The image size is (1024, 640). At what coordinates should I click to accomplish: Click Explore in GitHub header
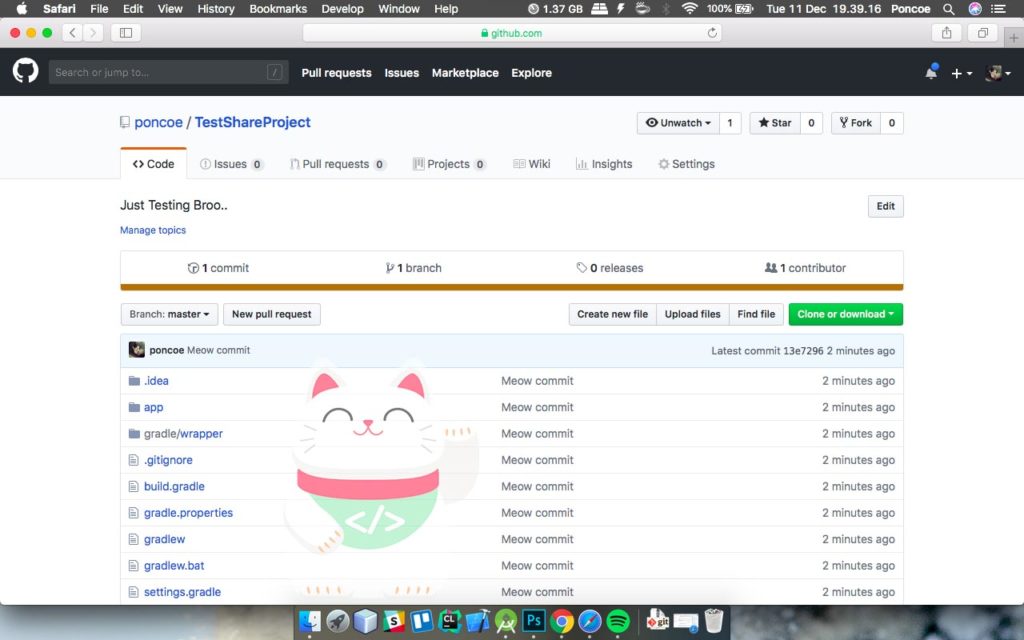(x=532, y=73)
